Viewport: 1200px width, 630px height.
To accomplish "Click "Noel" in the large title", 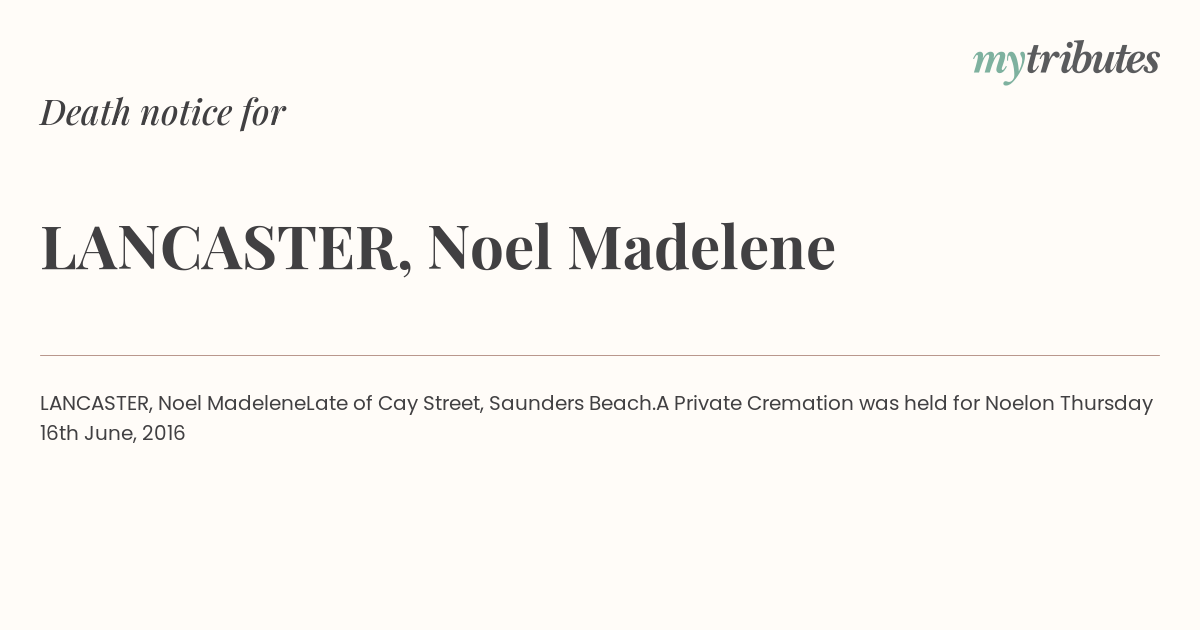I will click(490, 247).
